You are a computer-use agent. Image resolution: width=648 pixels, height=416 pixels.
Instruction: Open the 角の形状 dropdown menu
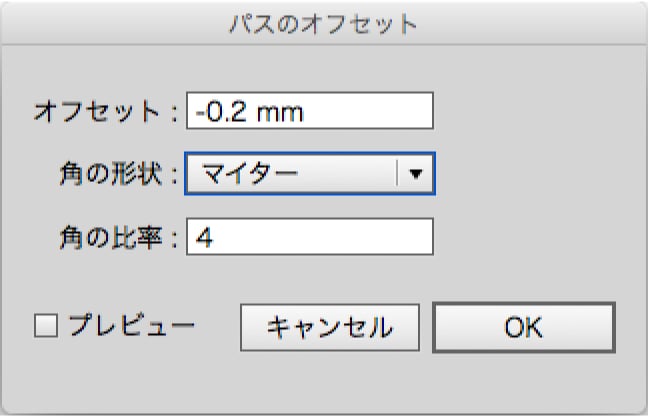click(x=309, y=173)
